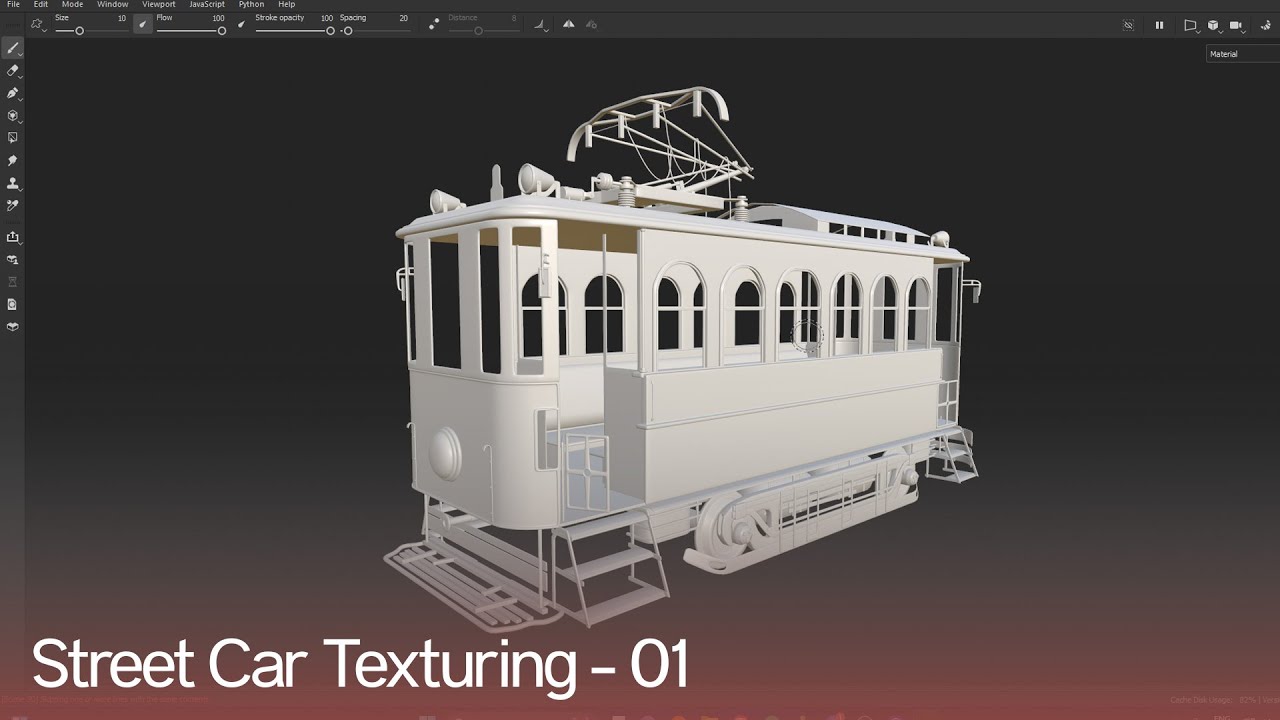Viewport: 1280px width, 720px height.
Task: Open lazy mouse curve dropdown
Action: (540, 25)
